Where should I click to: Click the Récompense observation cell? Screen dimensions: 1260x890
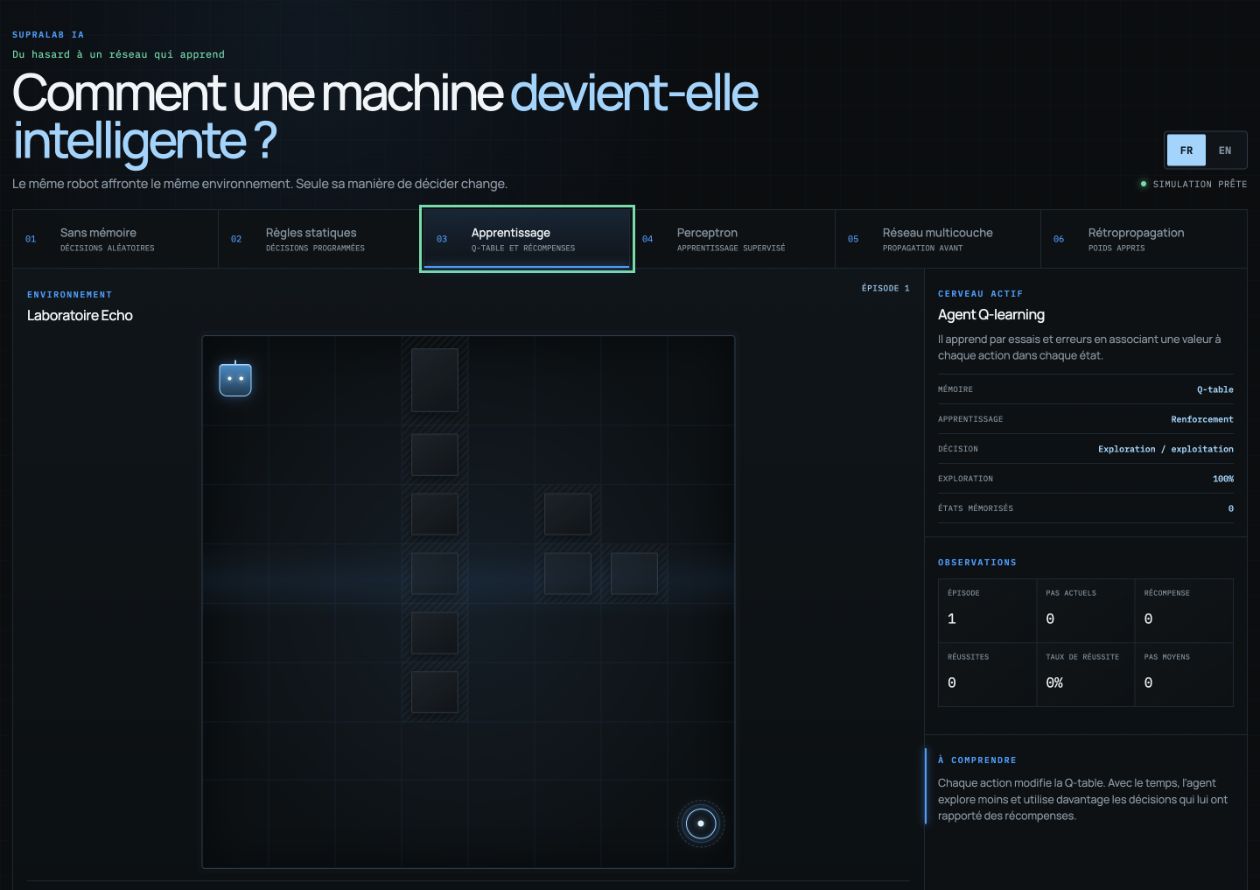[x=1184, y=610]
